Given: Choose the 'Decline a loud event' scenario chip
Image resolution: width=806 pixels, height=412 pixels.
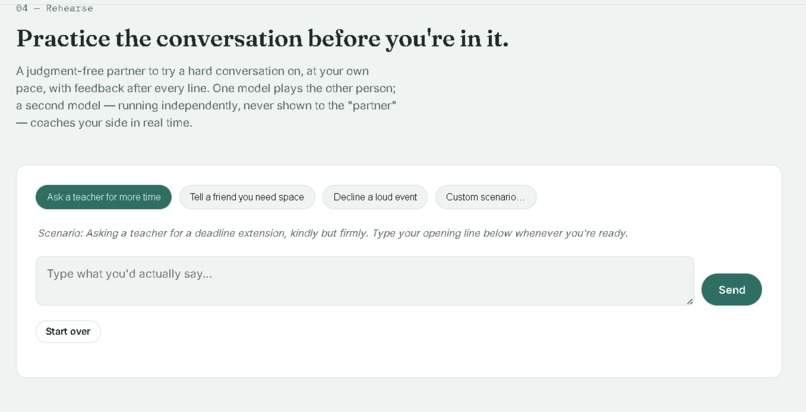Looking at the screenshot, I should pos(375,197).
